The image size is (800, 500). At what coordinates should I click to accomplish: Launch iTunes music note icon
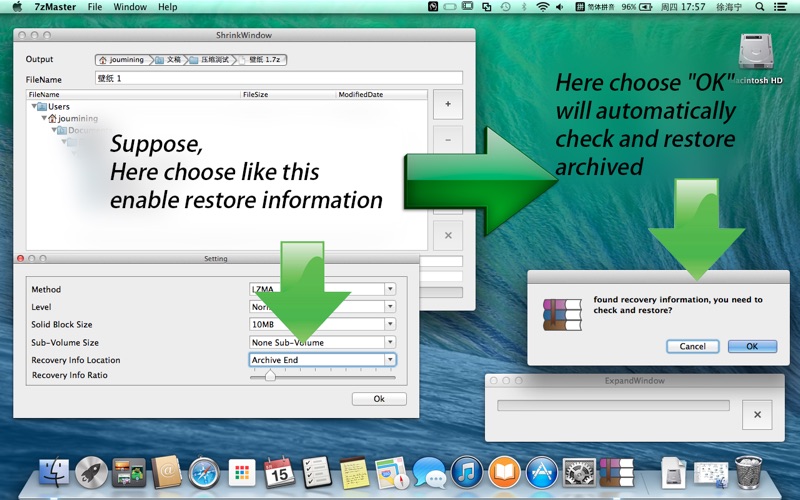click(466, 472)
